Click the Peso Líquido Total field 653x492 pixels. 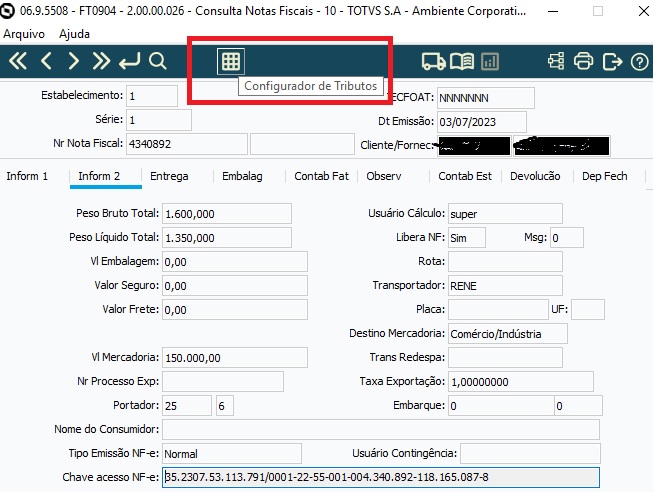click(x=227, y=238)
